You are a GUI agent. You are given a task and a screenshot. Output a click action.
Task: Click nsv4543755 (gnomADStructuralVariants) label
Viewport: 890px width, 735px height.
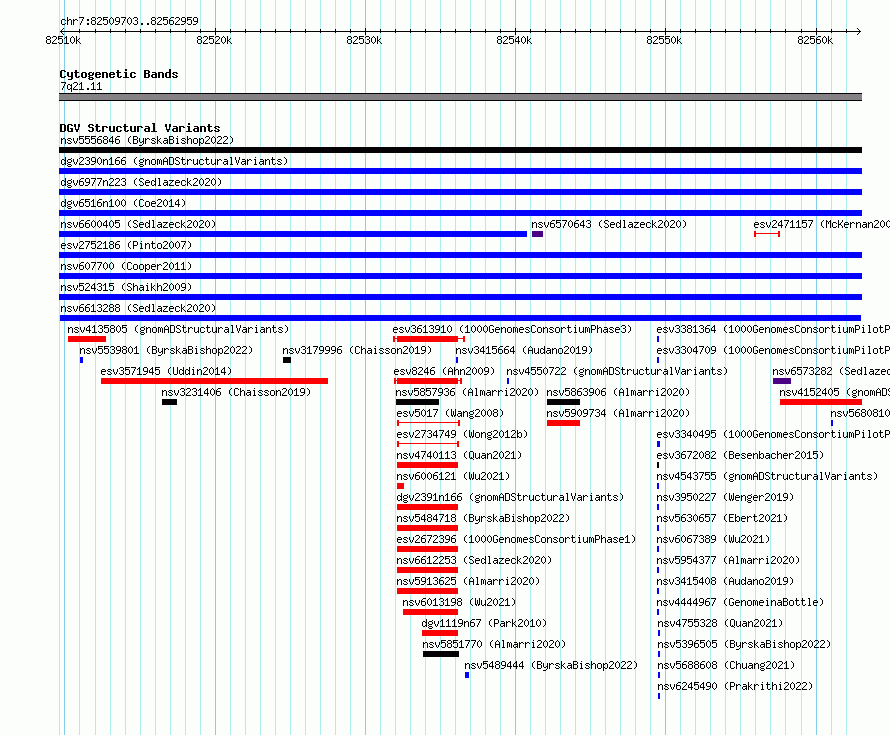coord(767,476)
